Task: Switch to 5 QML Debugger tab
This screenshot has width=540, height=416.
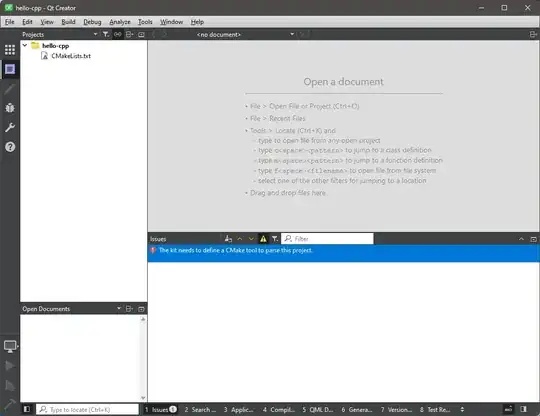Action: 318,409
